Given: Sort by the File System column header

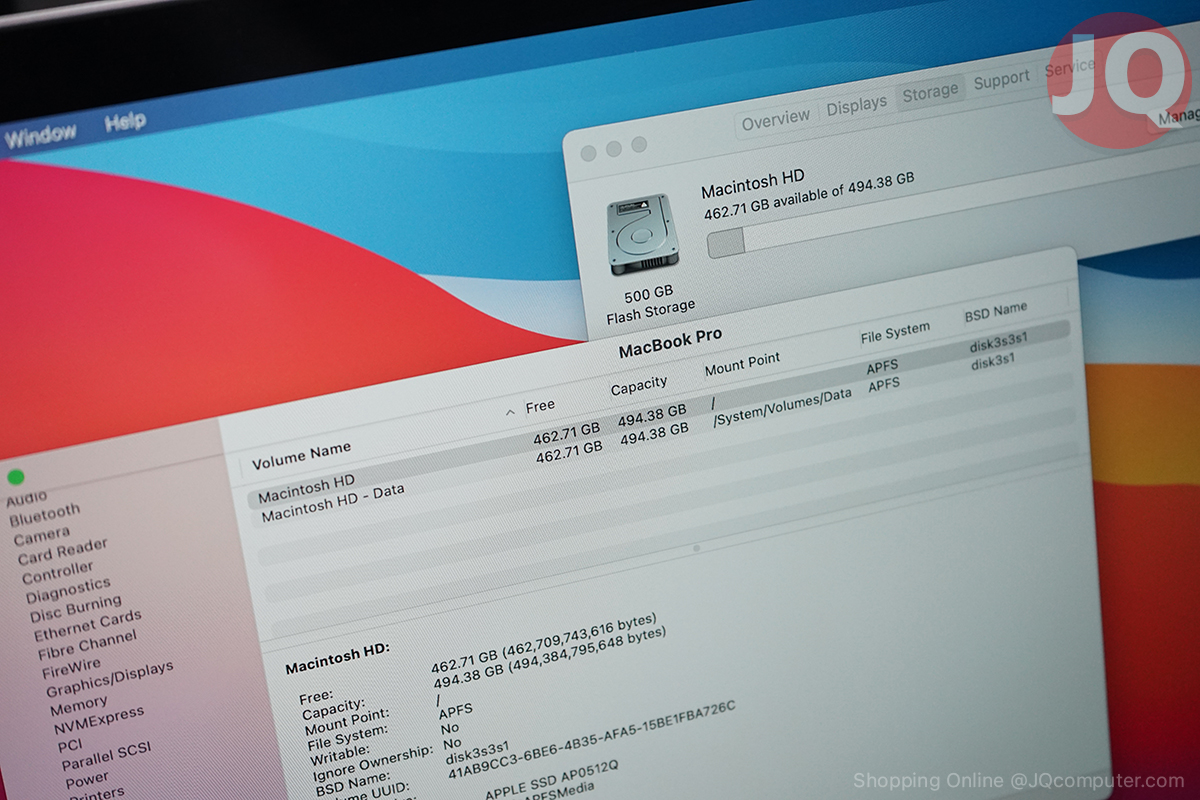Looking at the screenshot, I should coord(895,332).
